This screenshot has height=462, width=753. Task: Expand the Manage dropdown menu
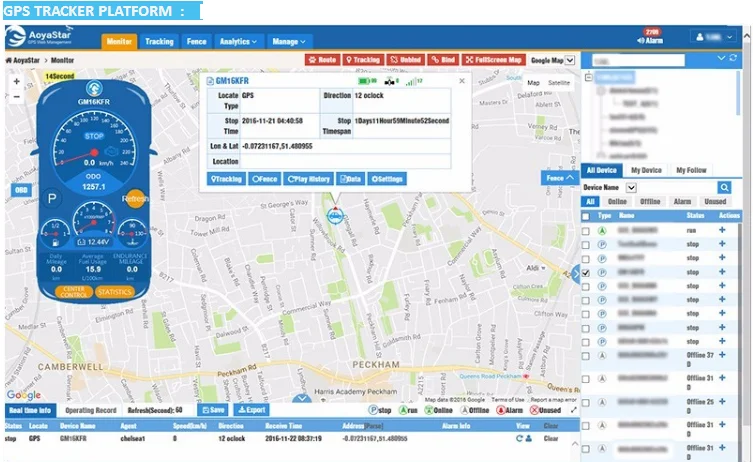pyautogui.click(x=289, y=41)
